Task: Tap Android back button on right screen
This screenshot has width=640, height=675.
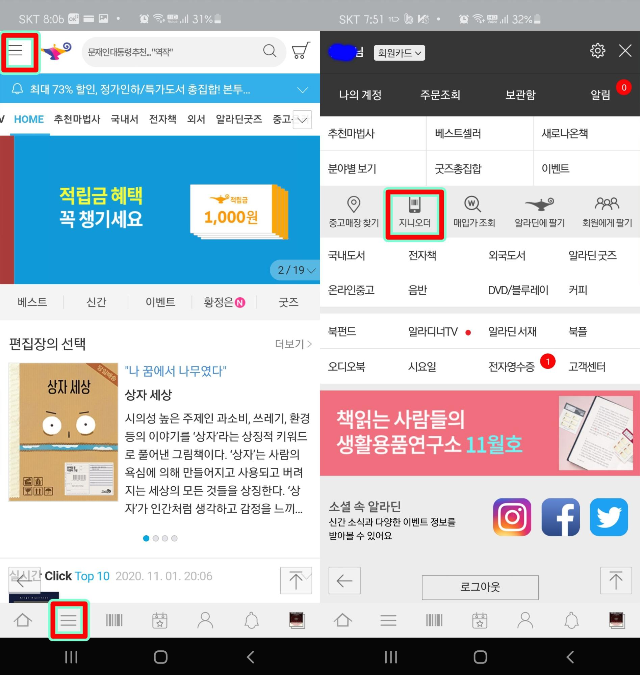Action: click(570, 657)
